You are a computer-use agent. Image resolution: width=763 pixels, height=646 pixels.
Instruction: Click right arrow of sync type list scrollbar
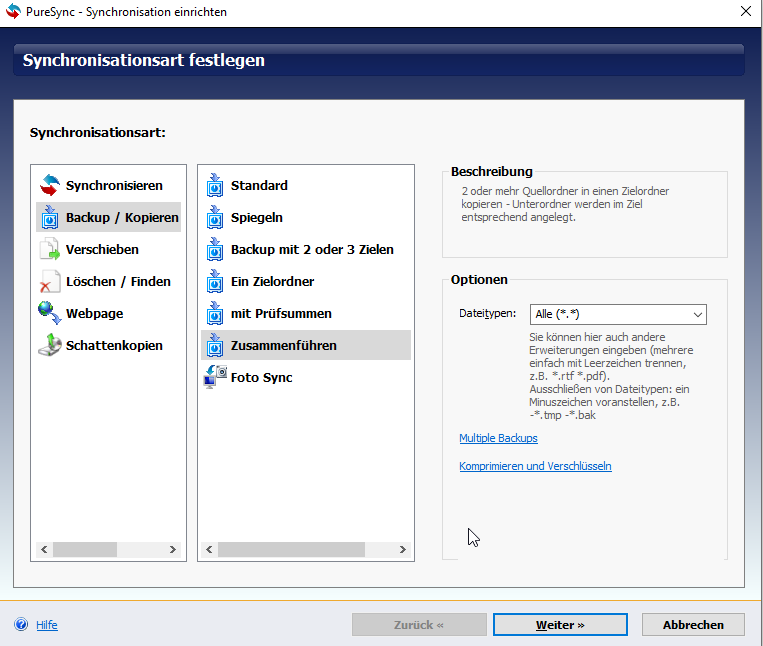click(x=173, y=549)
